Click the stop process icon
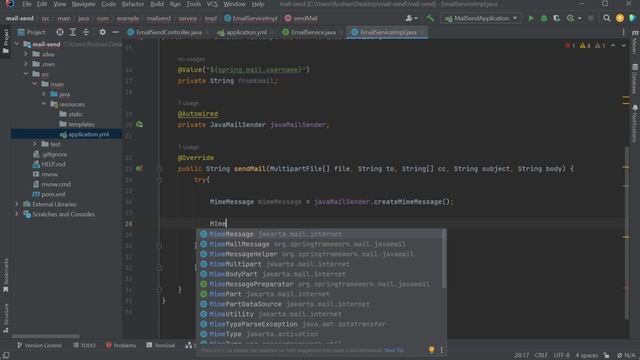This screenshot has width=640, height=360. (x=590, y=18)
